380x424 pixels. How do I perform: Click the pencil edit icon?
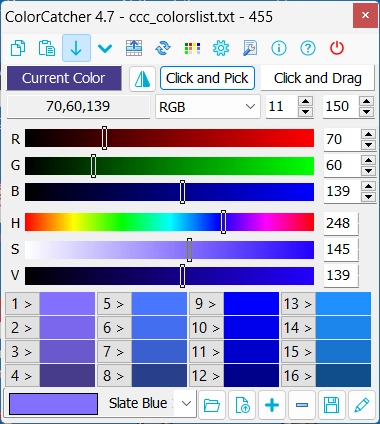(362, 405)
